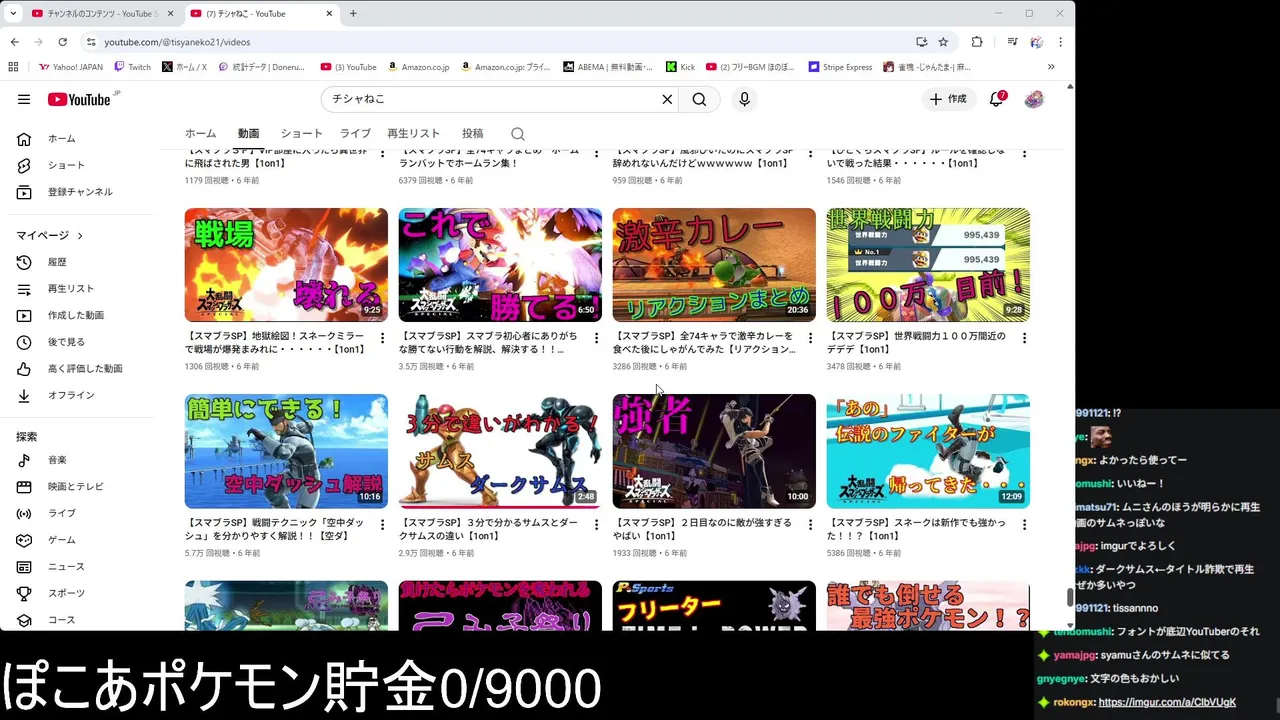The image size is (1280, 720).
Task: Switch to the channel ホーム tab
Action: coord(200,133)
